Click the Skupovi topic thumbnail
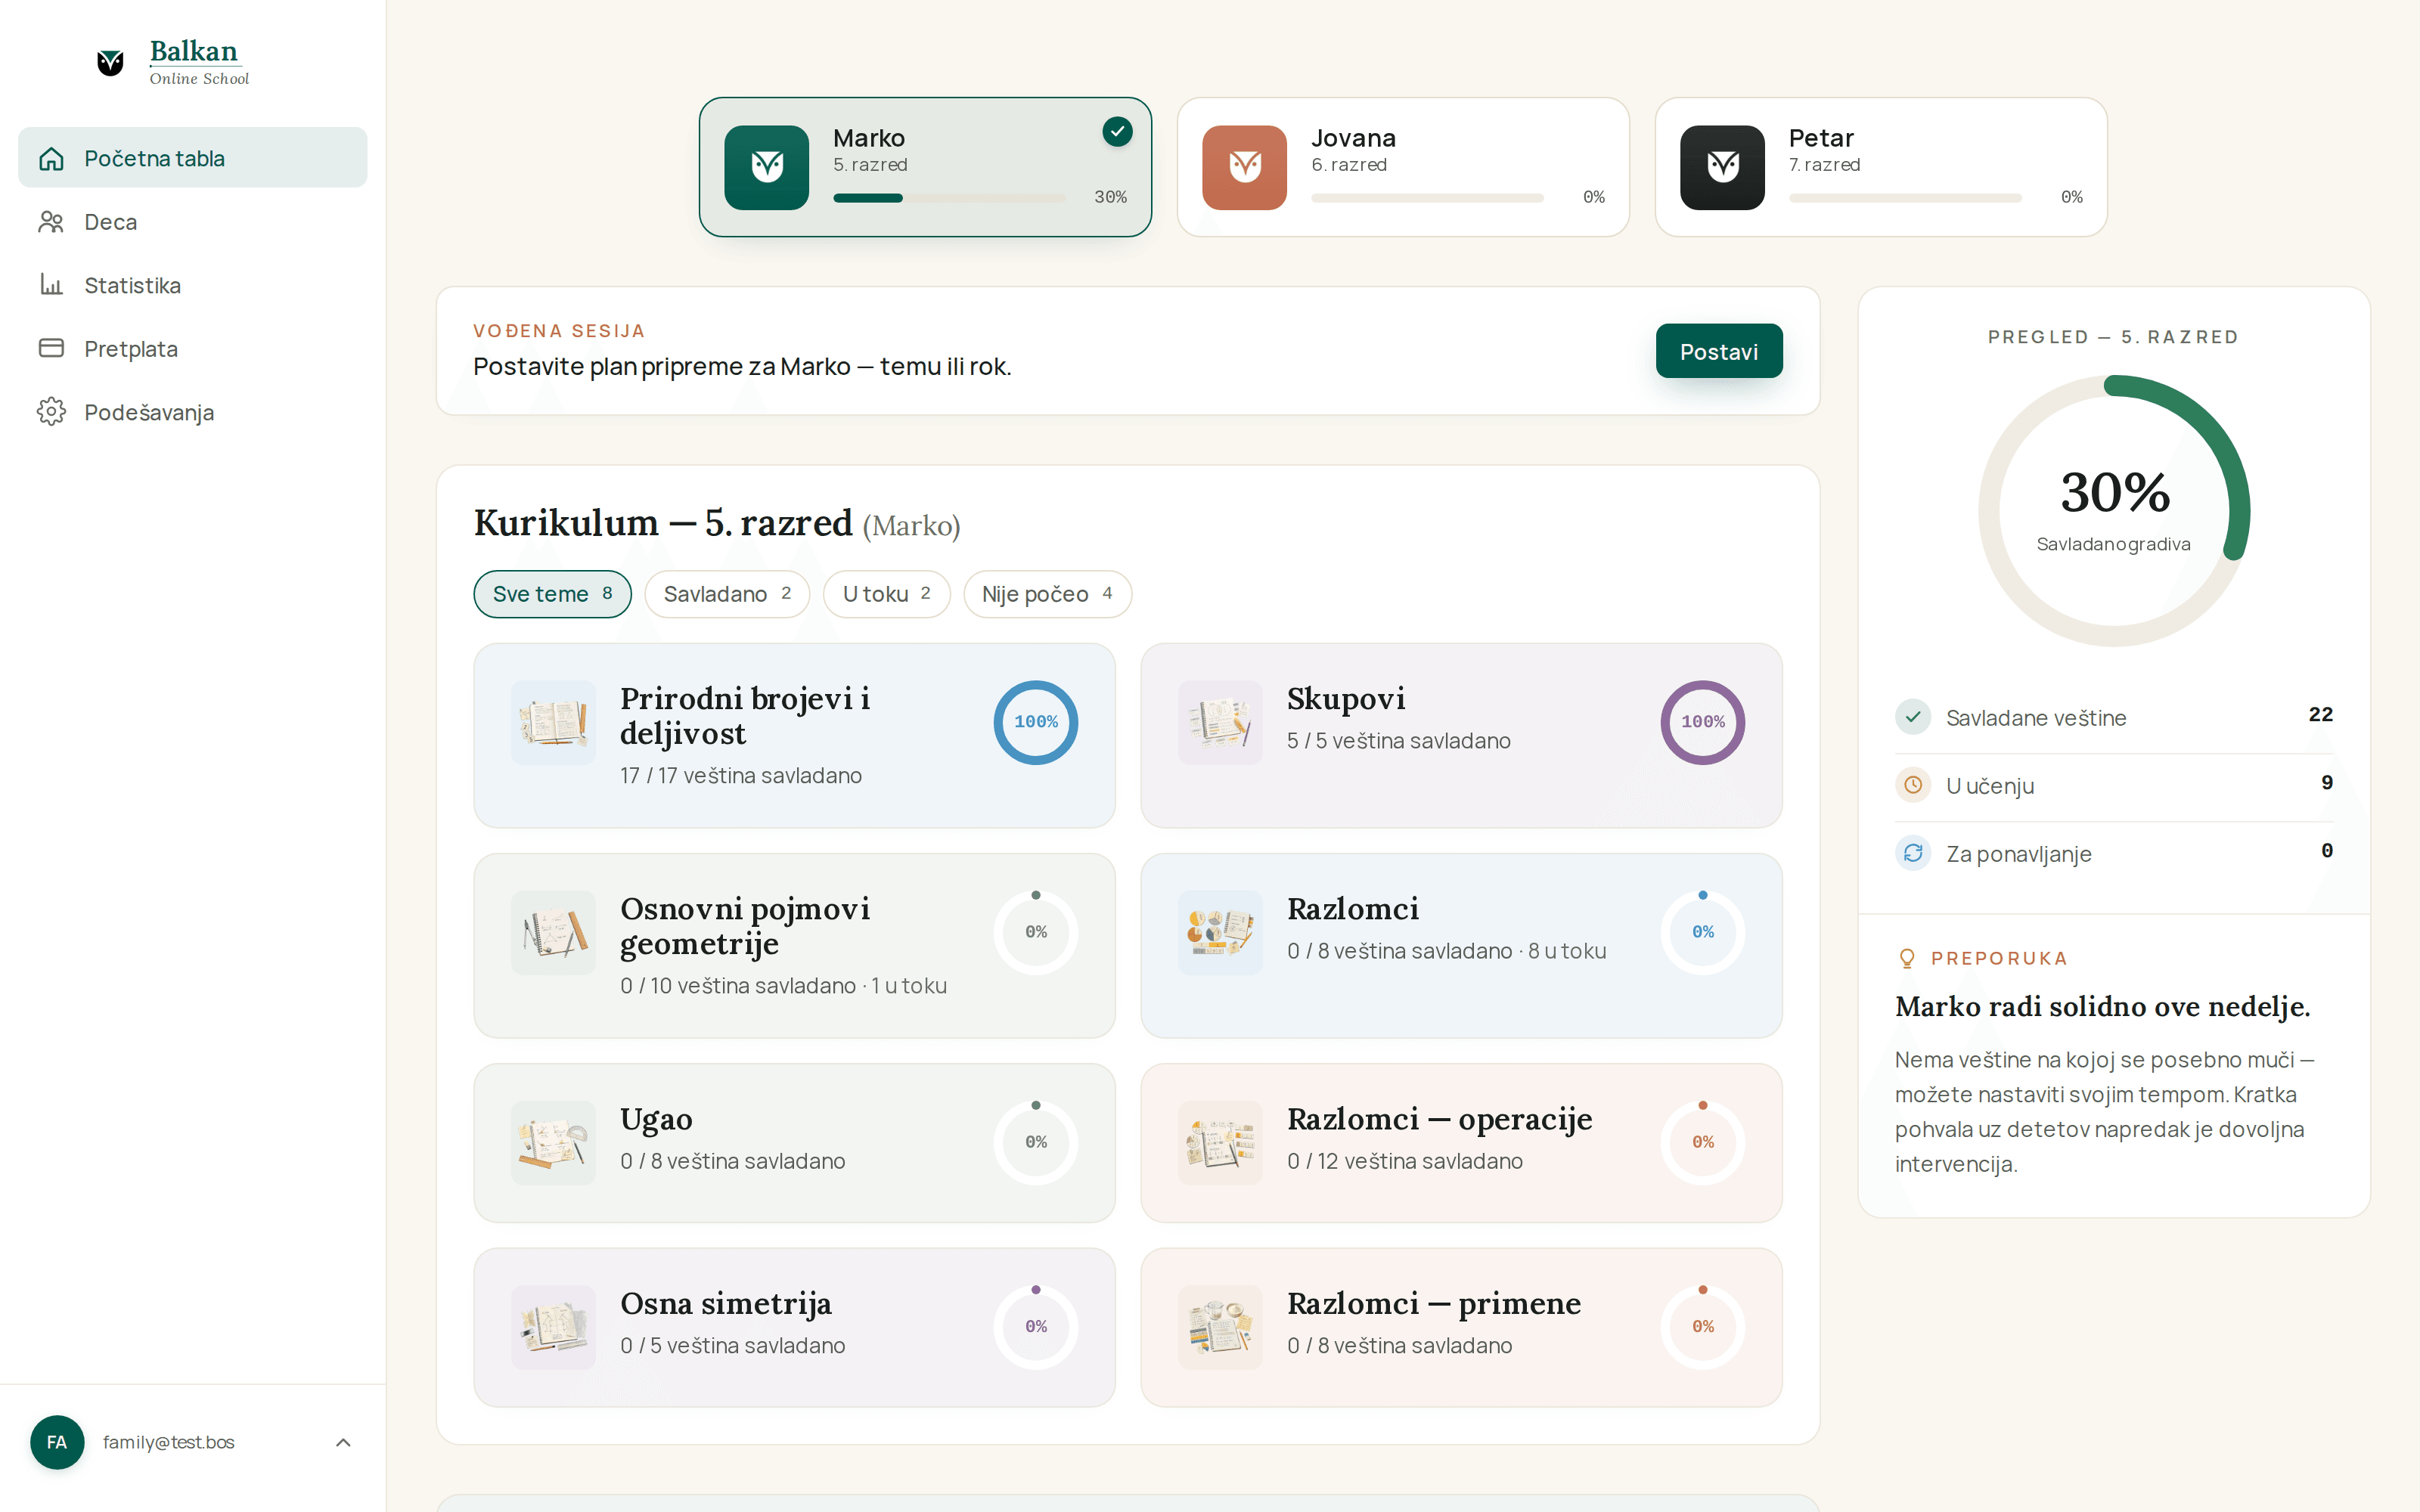The height and width of the screenshot is (1512, 2420). [x=1220, y=722]
